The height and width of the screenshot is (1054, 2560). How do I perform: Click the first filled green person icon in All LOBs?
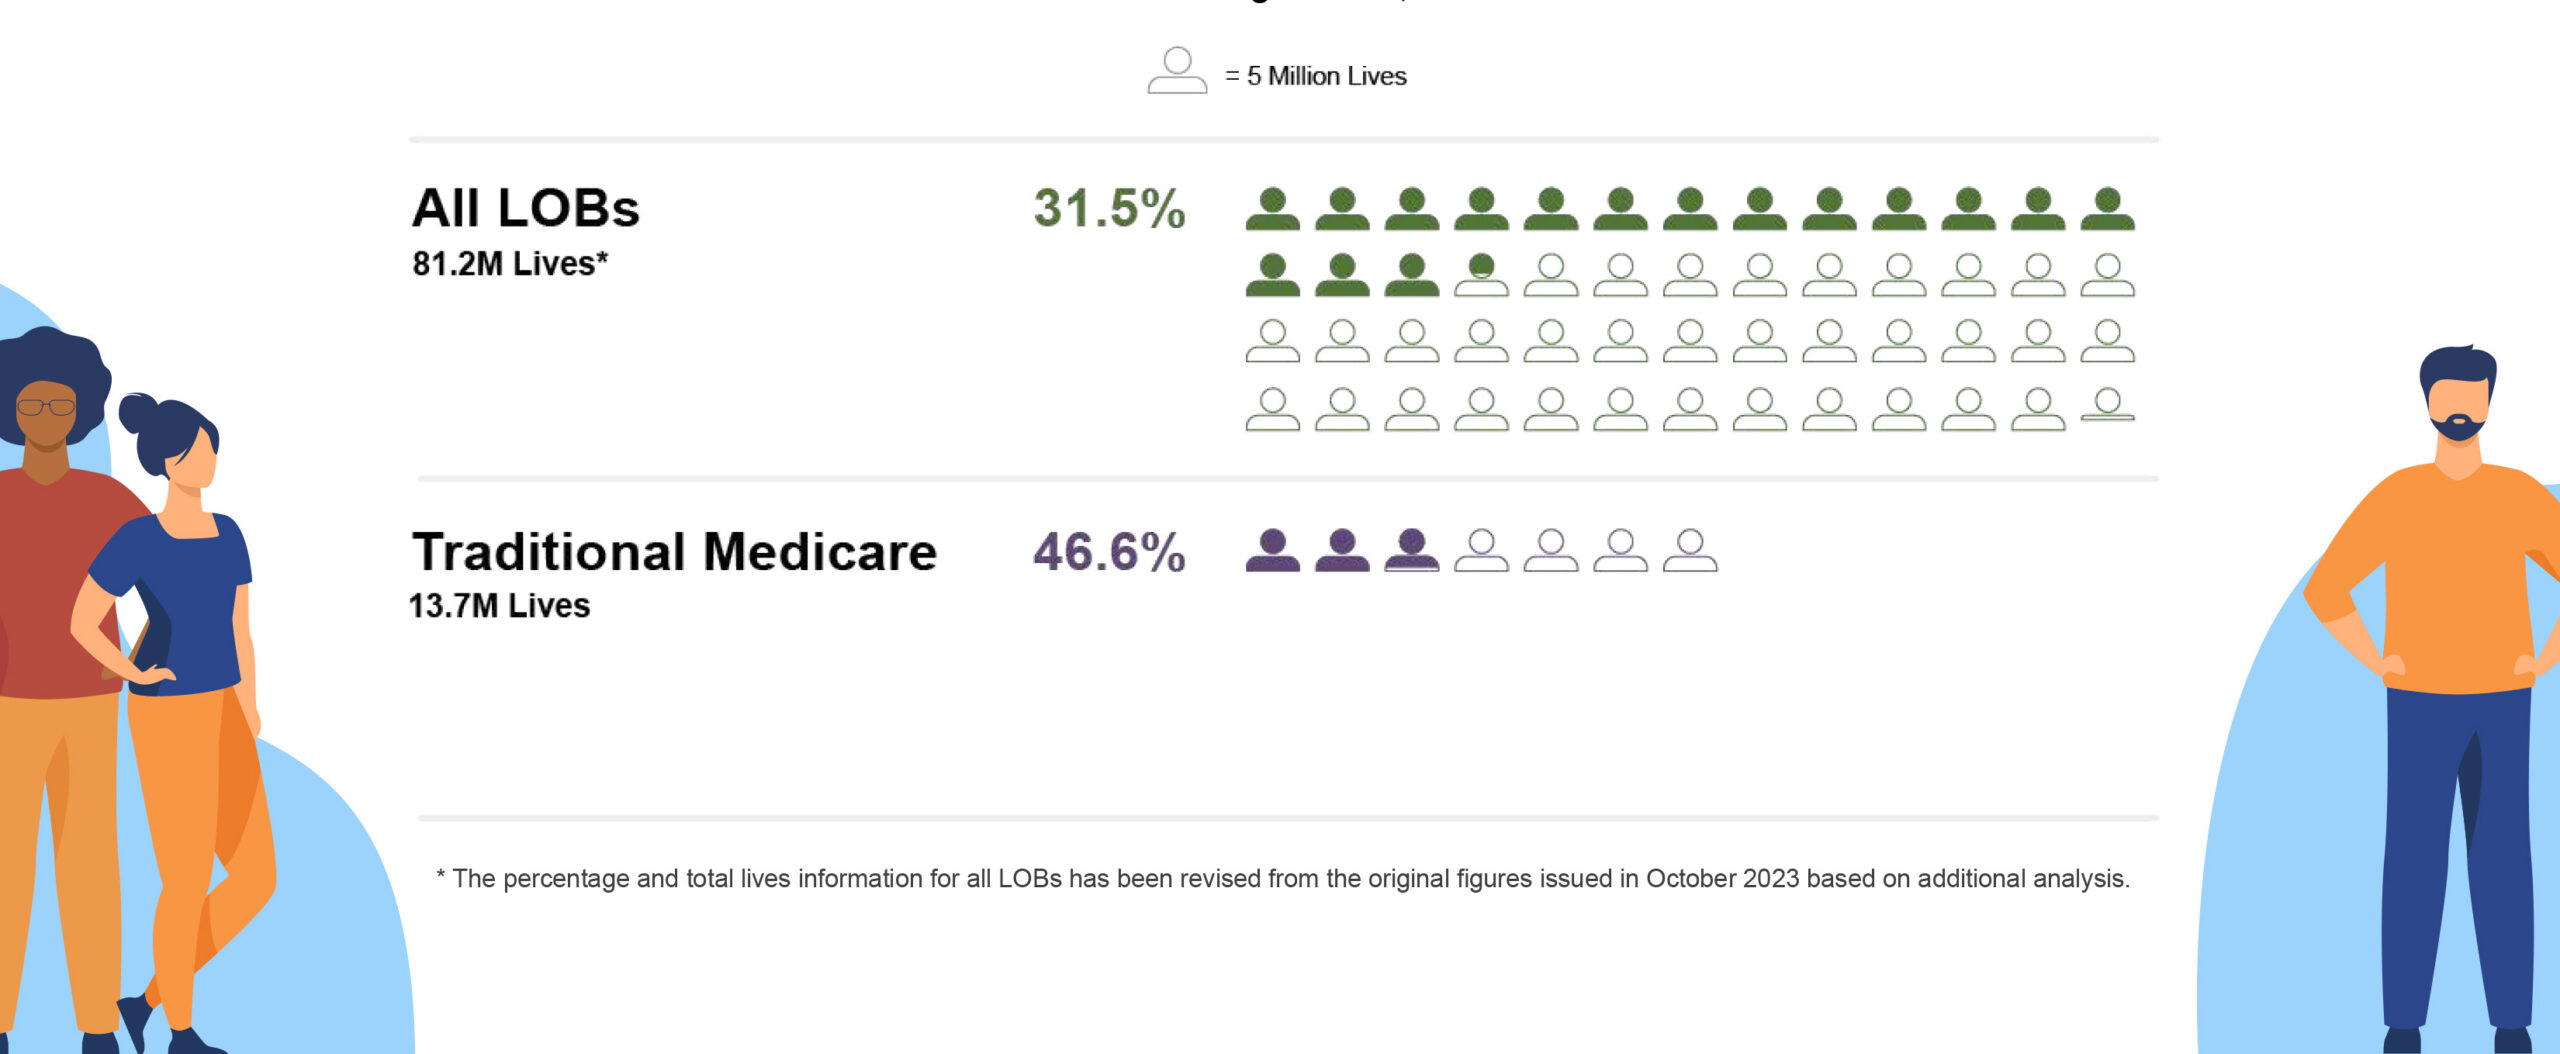click(1272, 209)
